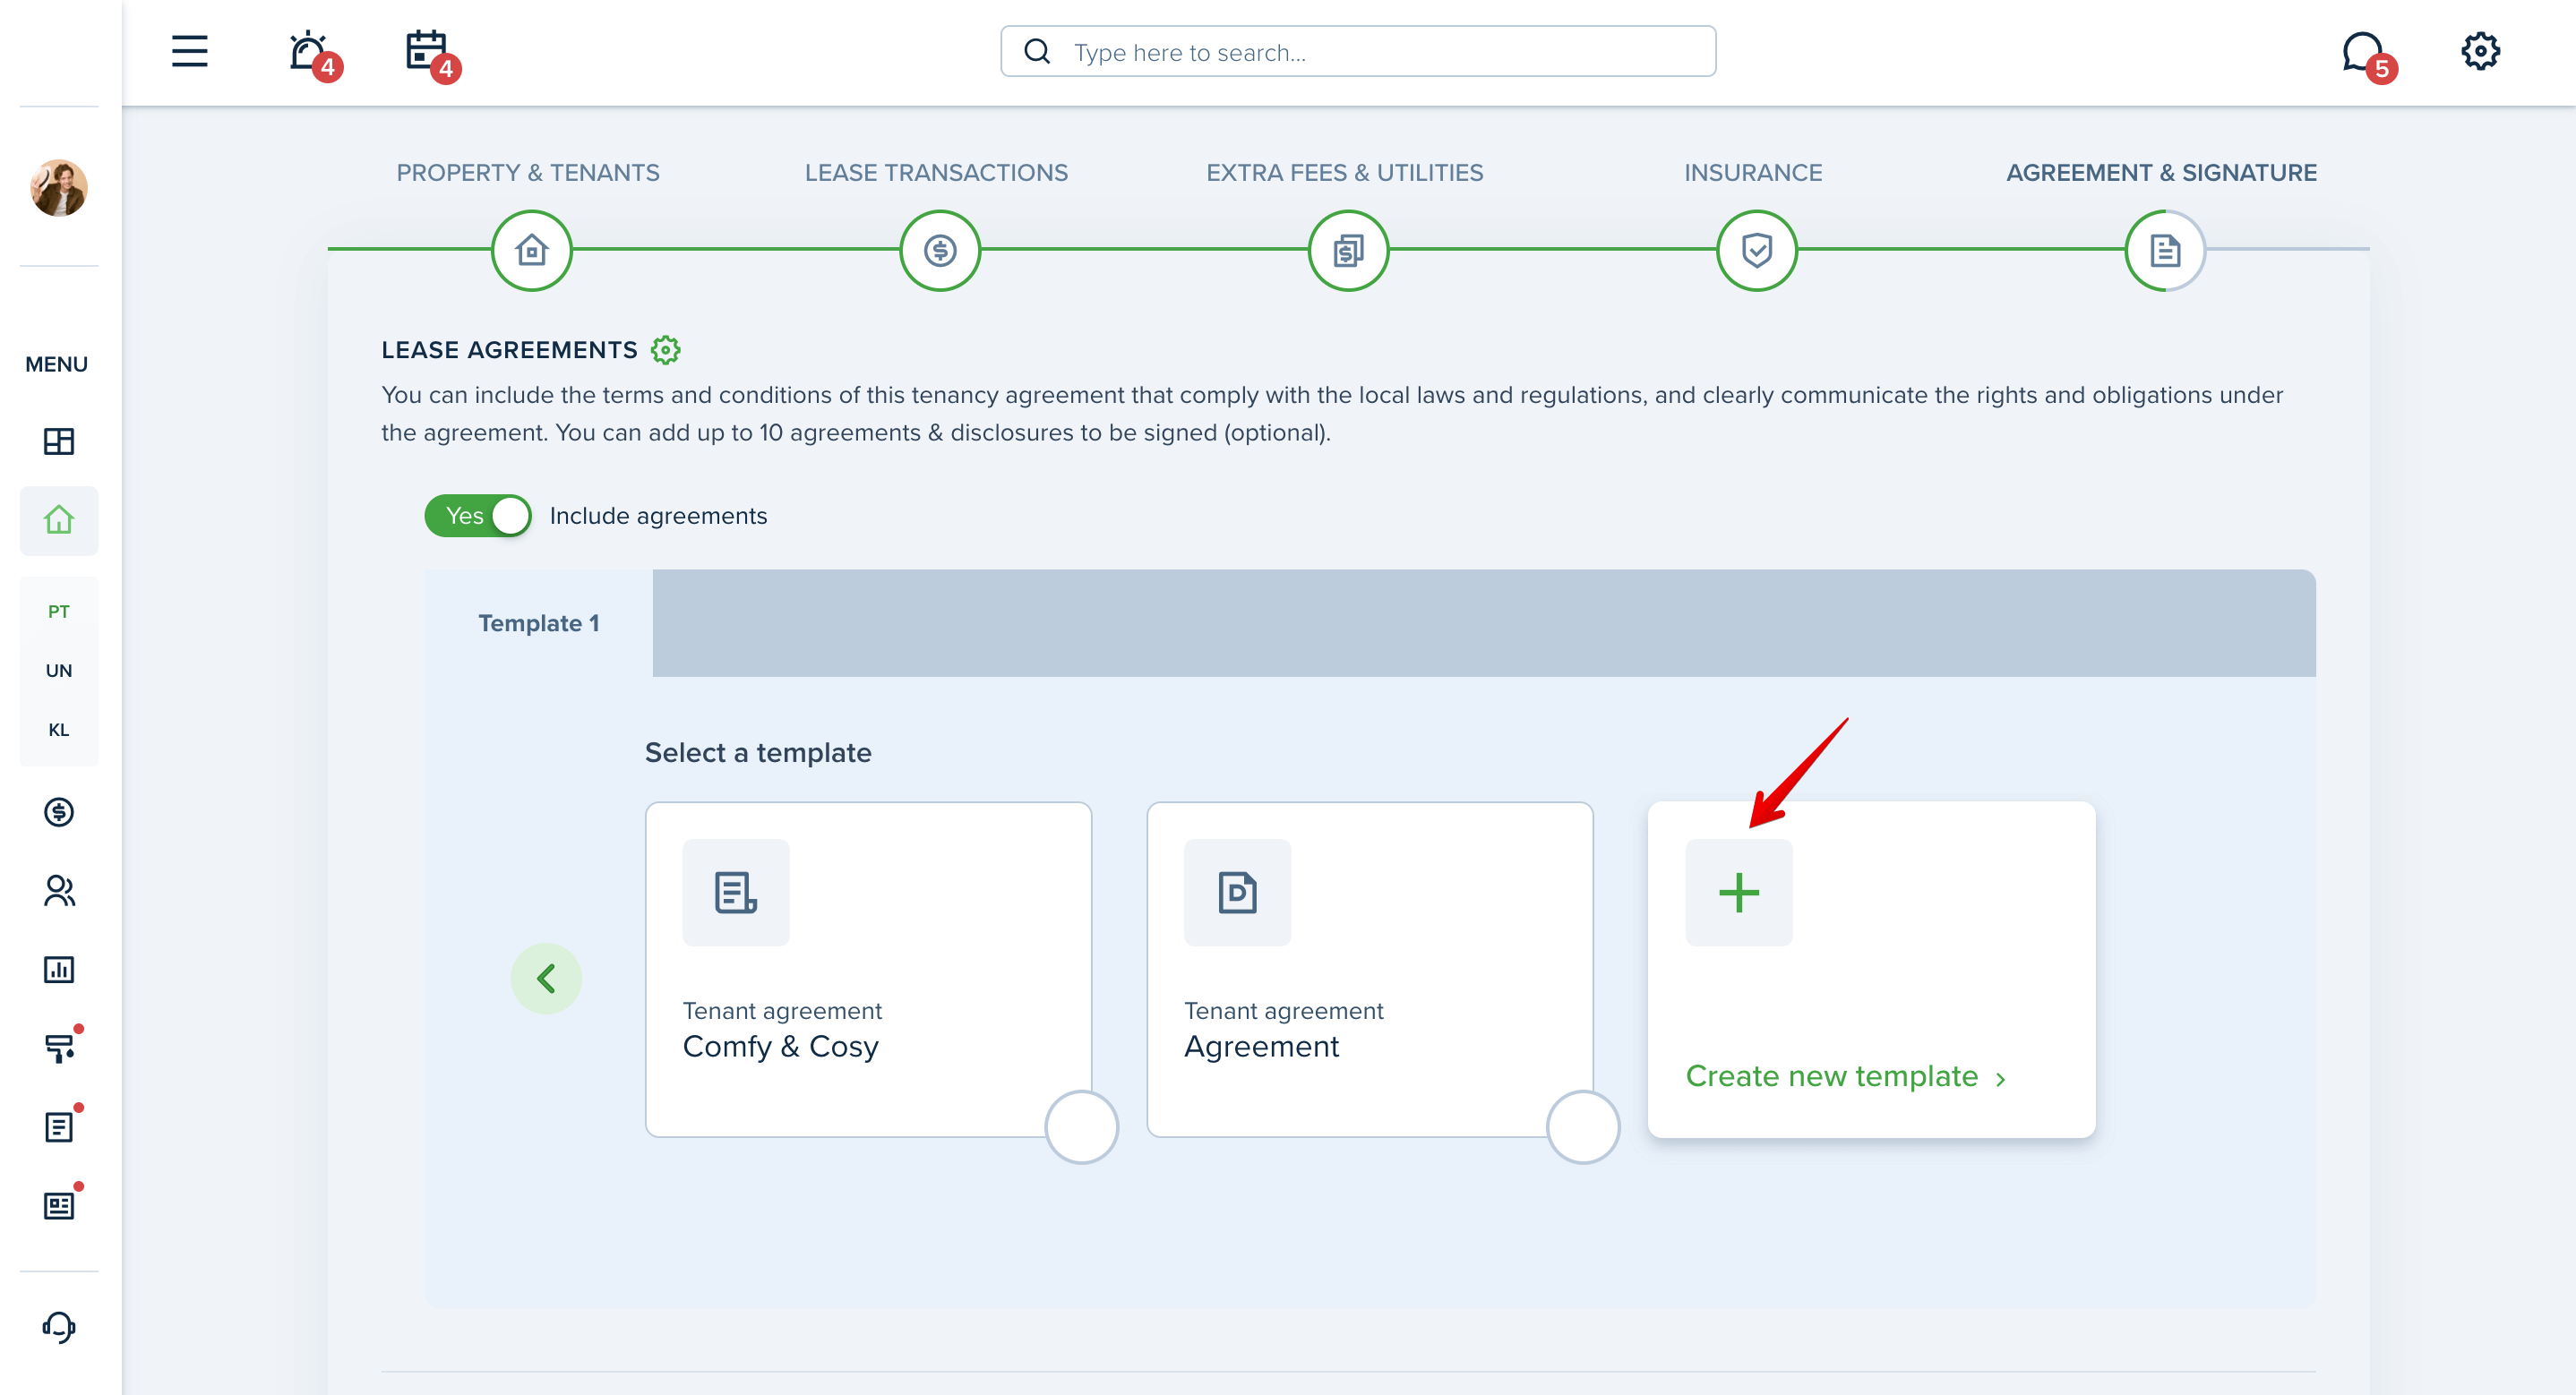Open the support headset icon
The image size is (2576, 1395).
pyautogui.click(x=59, y=1327)
